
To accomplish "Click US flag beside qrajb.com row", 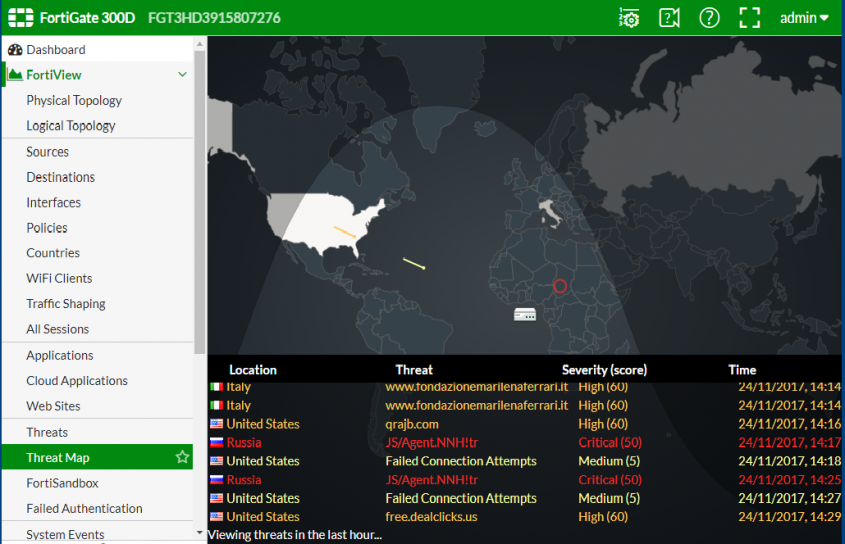I will [217, 424].
